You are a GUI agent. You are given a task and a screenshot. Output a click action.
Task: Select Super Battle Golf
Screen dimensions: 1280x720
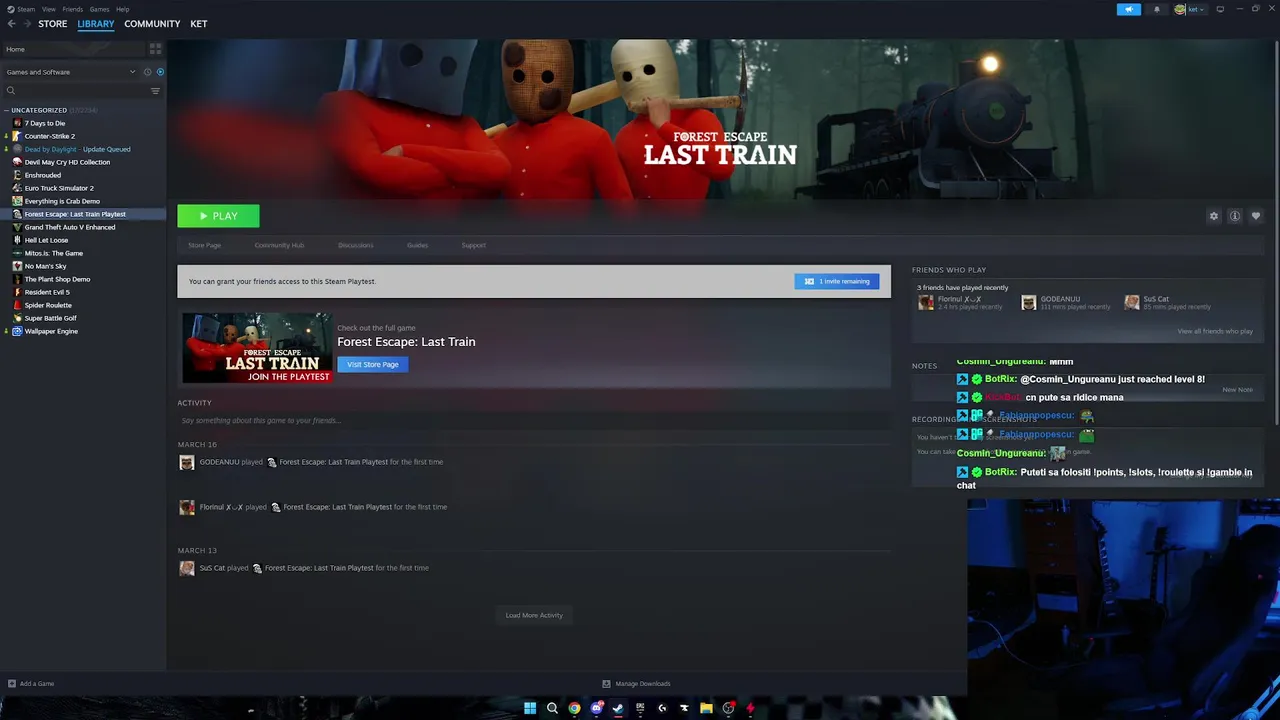coord(50,318)
